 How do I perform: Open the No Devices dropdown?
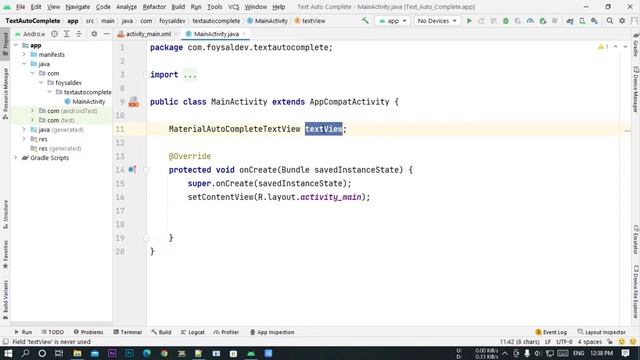click(x=437, y=20)
